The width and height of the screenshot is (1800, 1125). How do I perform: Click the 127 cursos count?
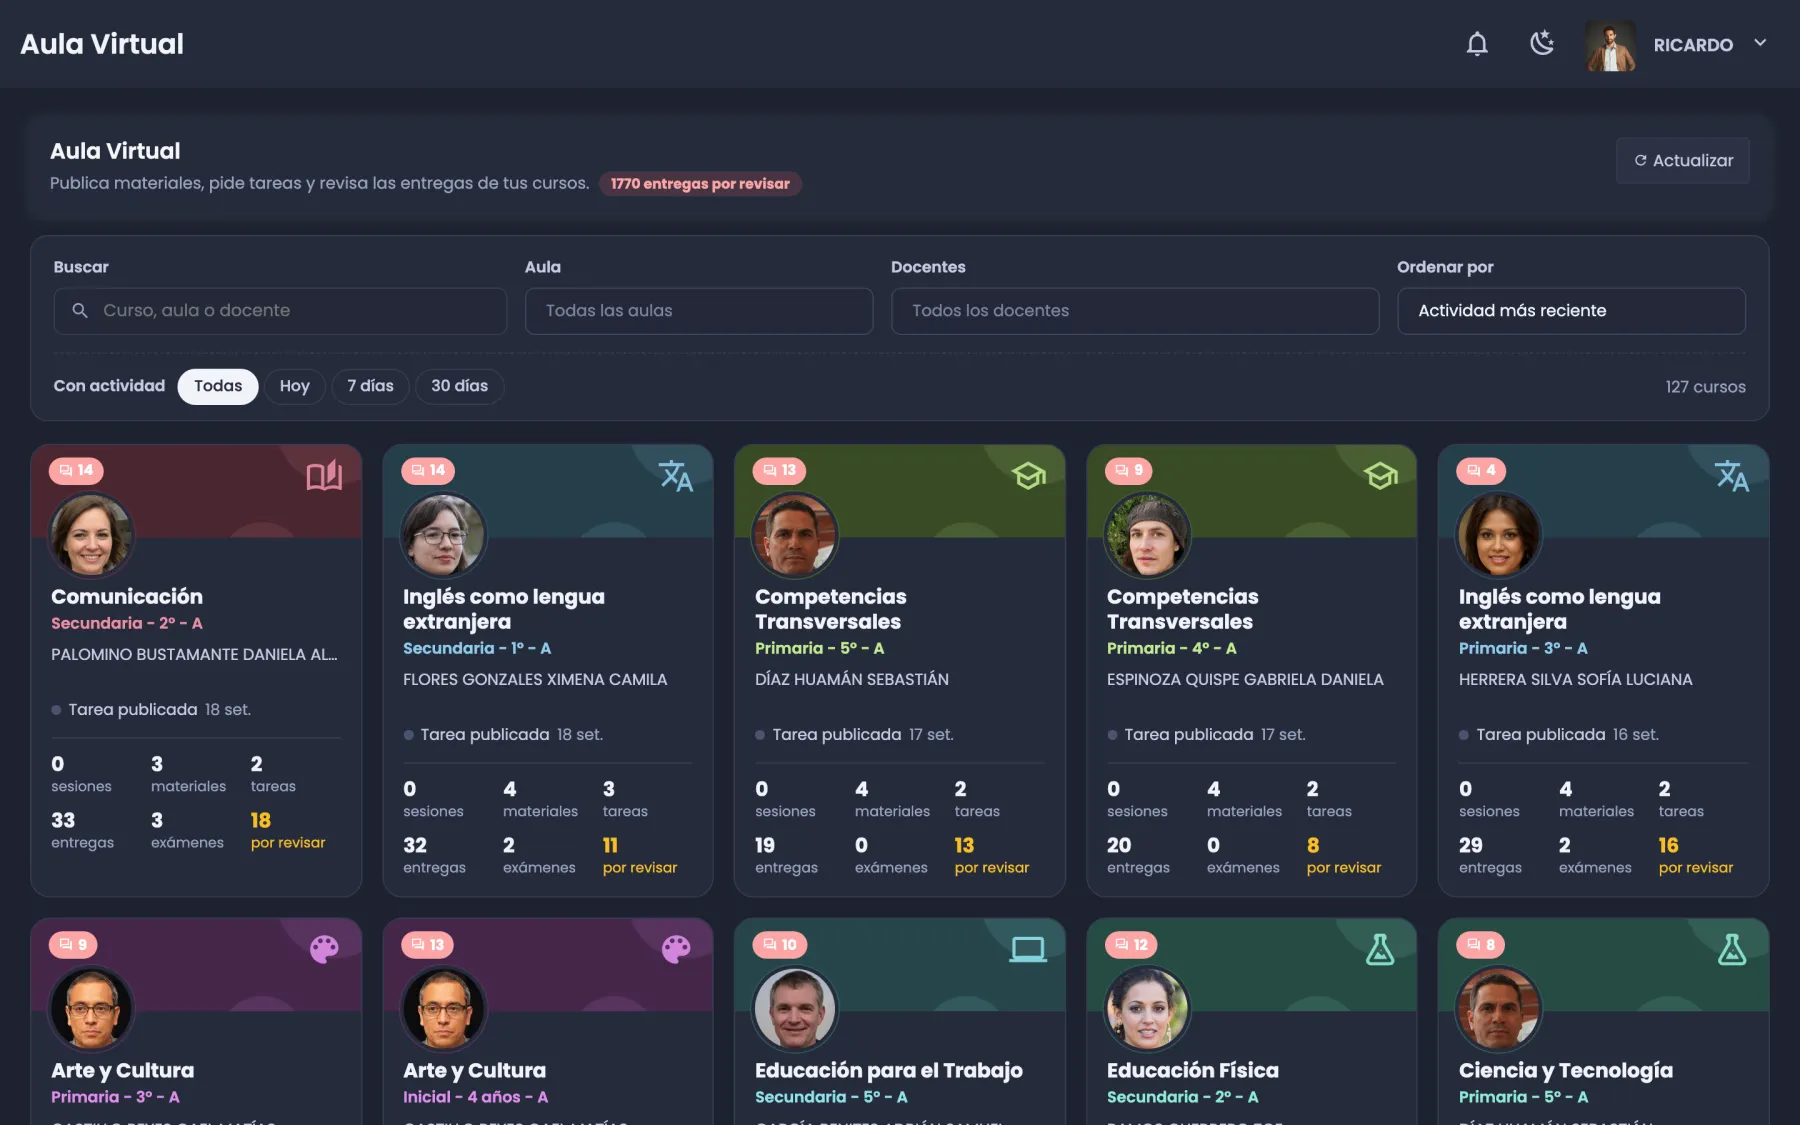[x=1705, y=387]
